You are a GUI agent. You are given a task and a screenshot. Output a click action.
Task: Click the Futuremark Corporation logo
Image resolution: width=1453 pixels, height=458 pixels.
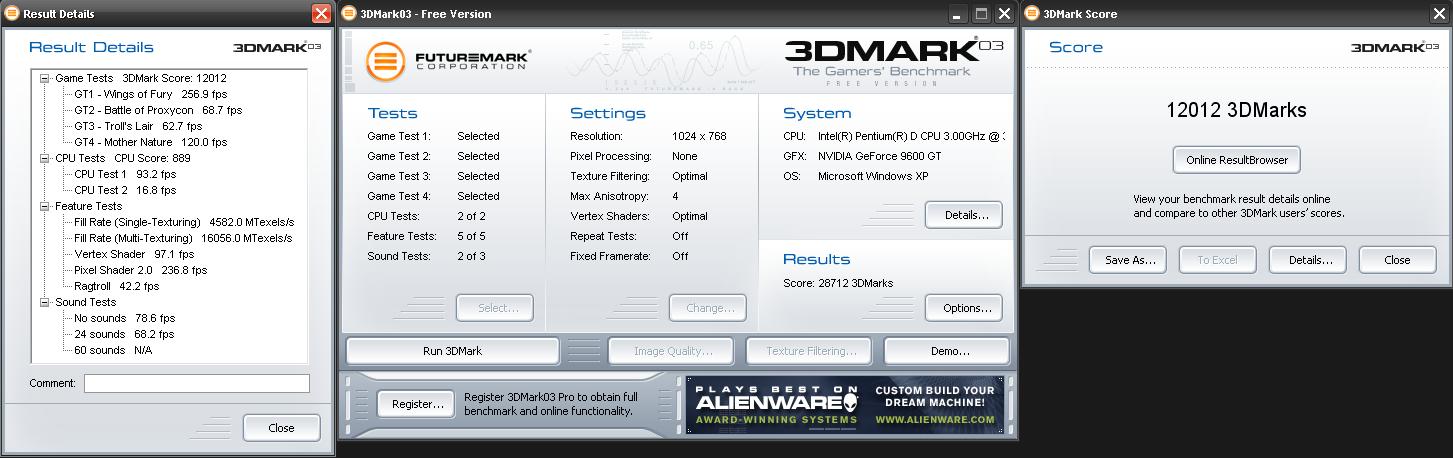point(448,61)
